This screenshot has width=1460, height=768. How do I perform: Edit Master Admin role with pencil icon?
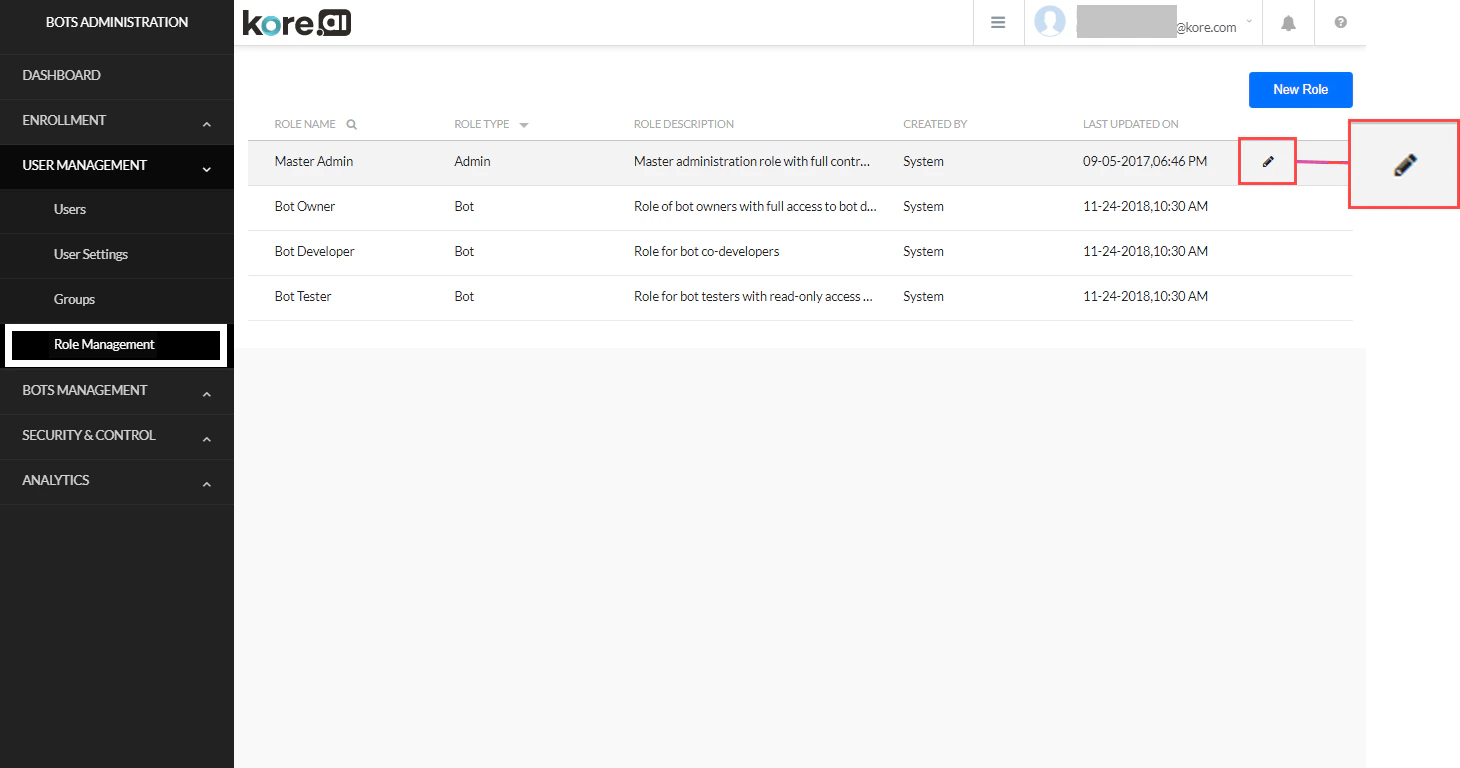pos(1268,161)
